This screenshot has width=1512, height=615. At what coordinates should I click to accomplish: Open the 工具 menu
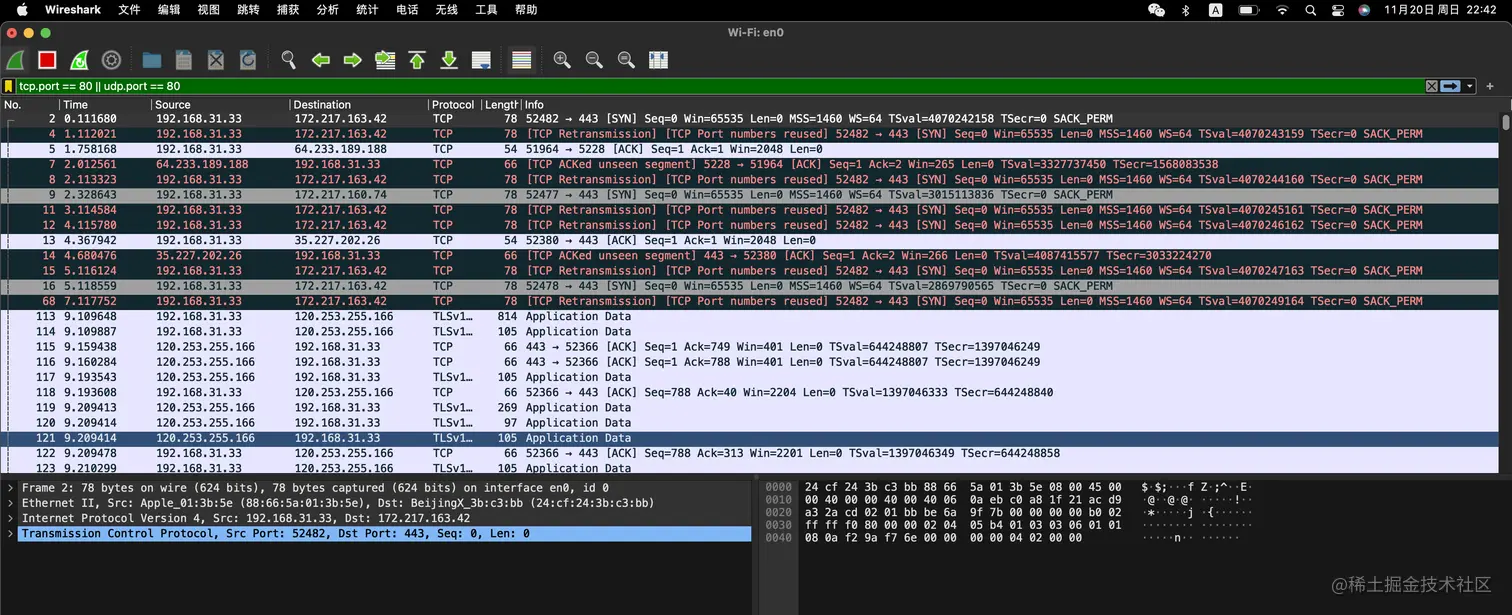point(486,10)
